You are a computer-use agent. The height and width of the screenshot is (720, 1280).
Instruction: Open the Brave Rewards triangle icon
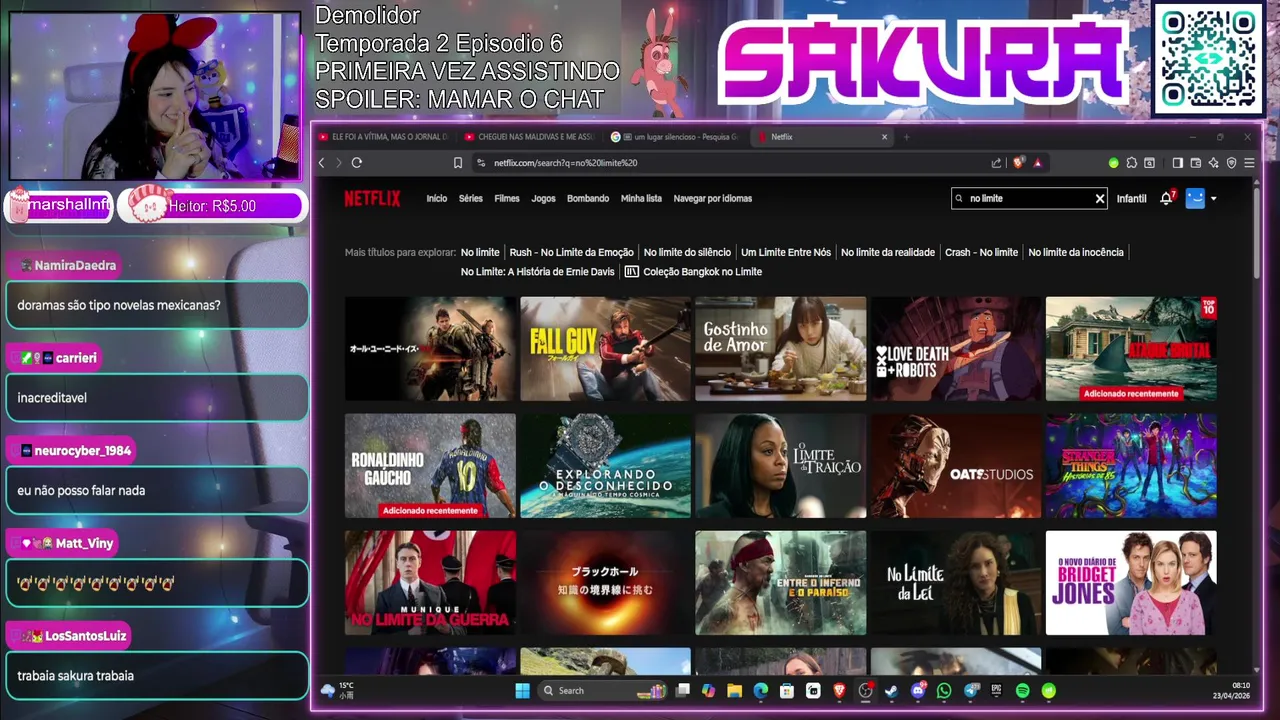1037,163
